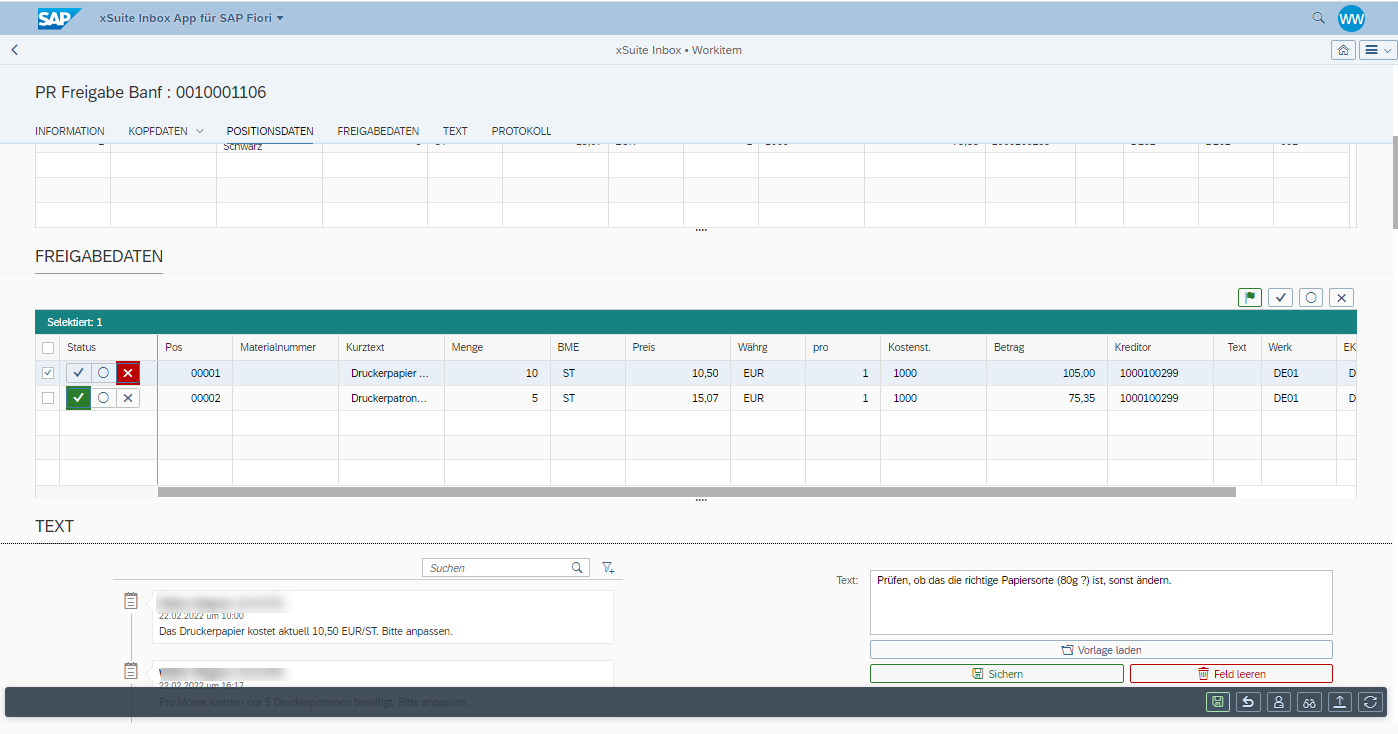Switch to the FREIGABEDATEN tab
The image size is (1398, 734).
tap(378, 131)
